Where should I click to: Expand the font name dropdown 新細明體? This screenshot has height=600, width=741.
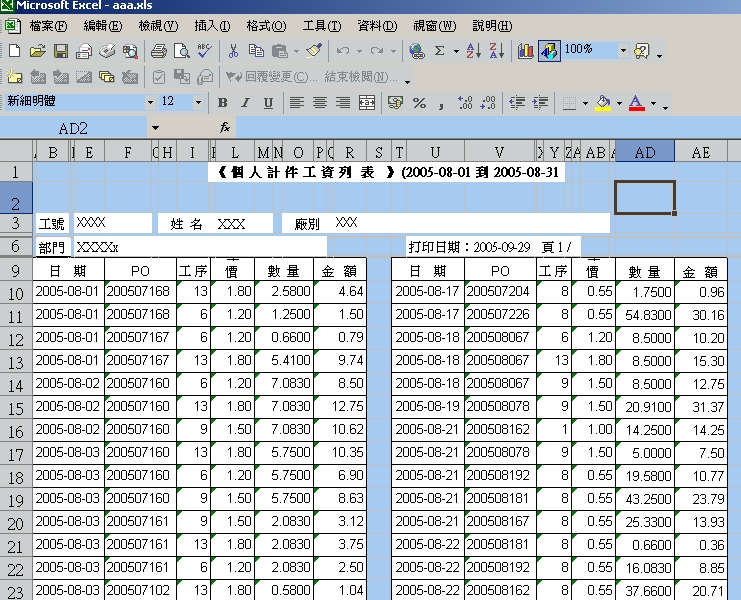(x=150, y=102)
